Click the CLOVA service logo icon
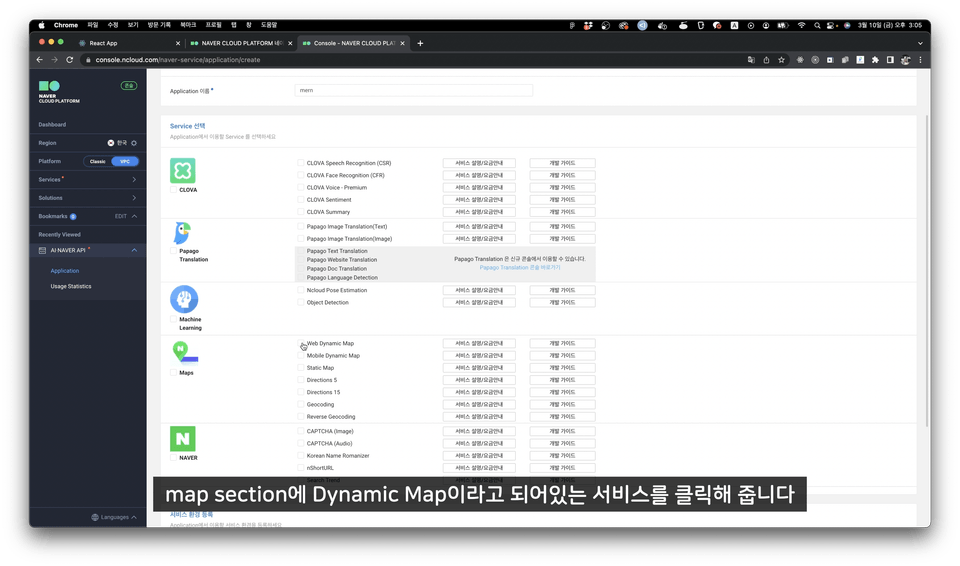The width and height of the screenshot is (960, 566). (182, 170)
